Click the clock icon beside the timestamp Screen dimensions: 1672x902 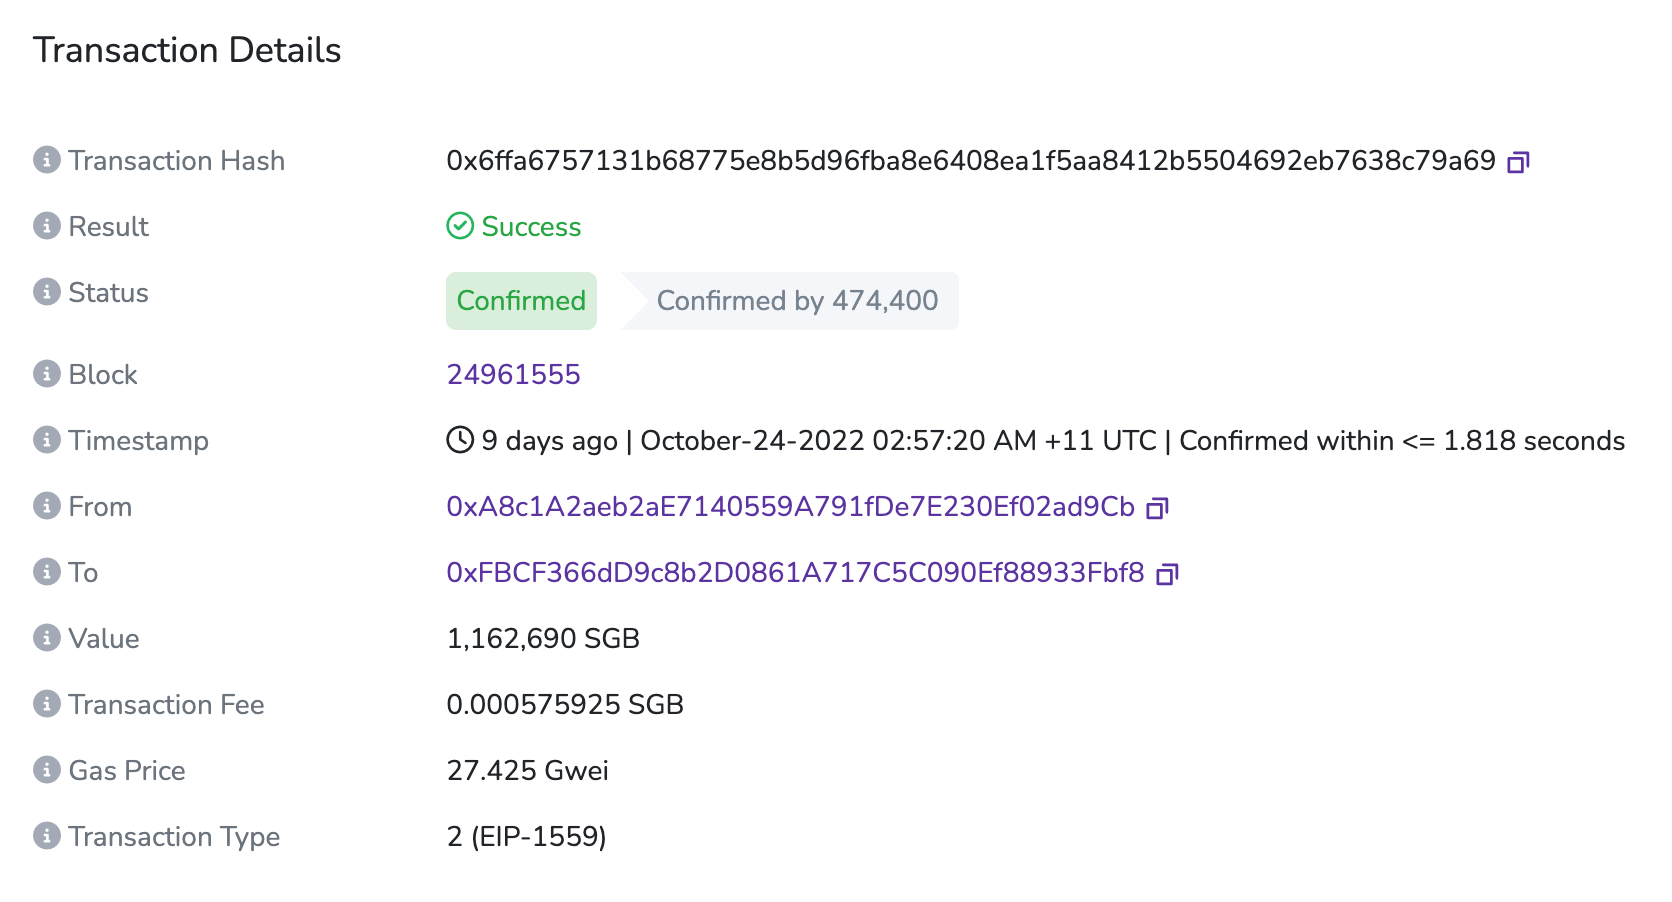(458, 439)
